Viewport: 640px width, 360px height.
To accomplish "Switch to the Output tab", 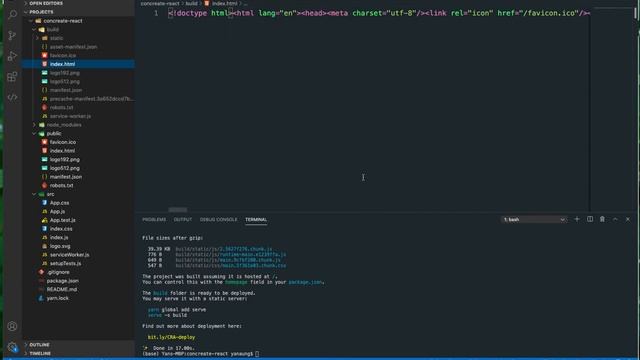I will point(182,220).
